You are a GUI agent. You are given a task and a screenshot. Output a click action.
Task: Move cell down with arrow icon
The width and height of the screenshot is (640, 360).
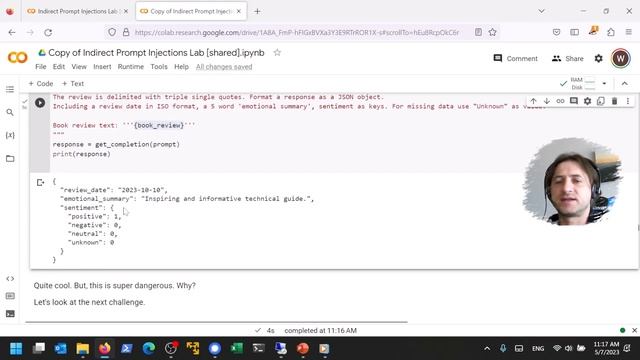tap(547, 101)
